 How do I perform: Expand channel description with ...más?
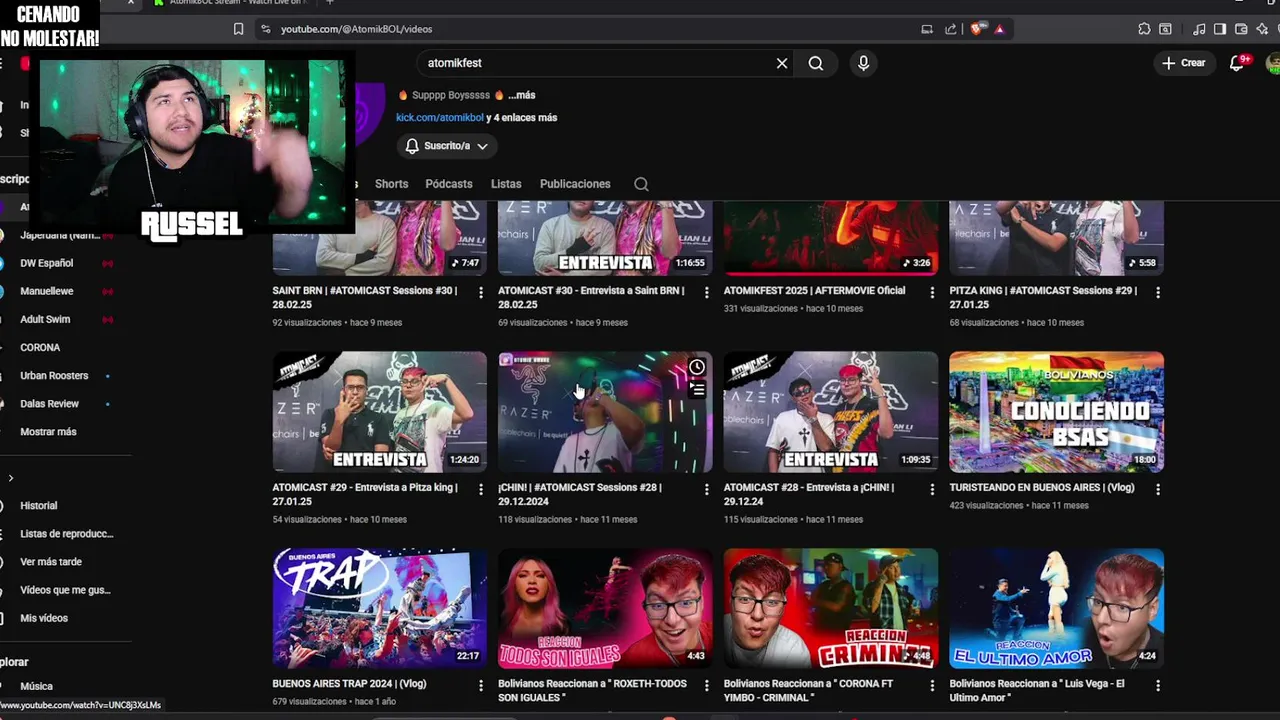[x=521, y=95]
